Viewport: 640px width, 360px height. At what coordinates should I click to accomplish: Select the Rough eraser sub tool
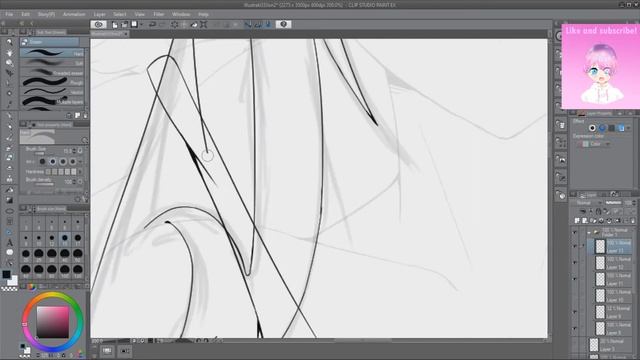coord(52,82)
